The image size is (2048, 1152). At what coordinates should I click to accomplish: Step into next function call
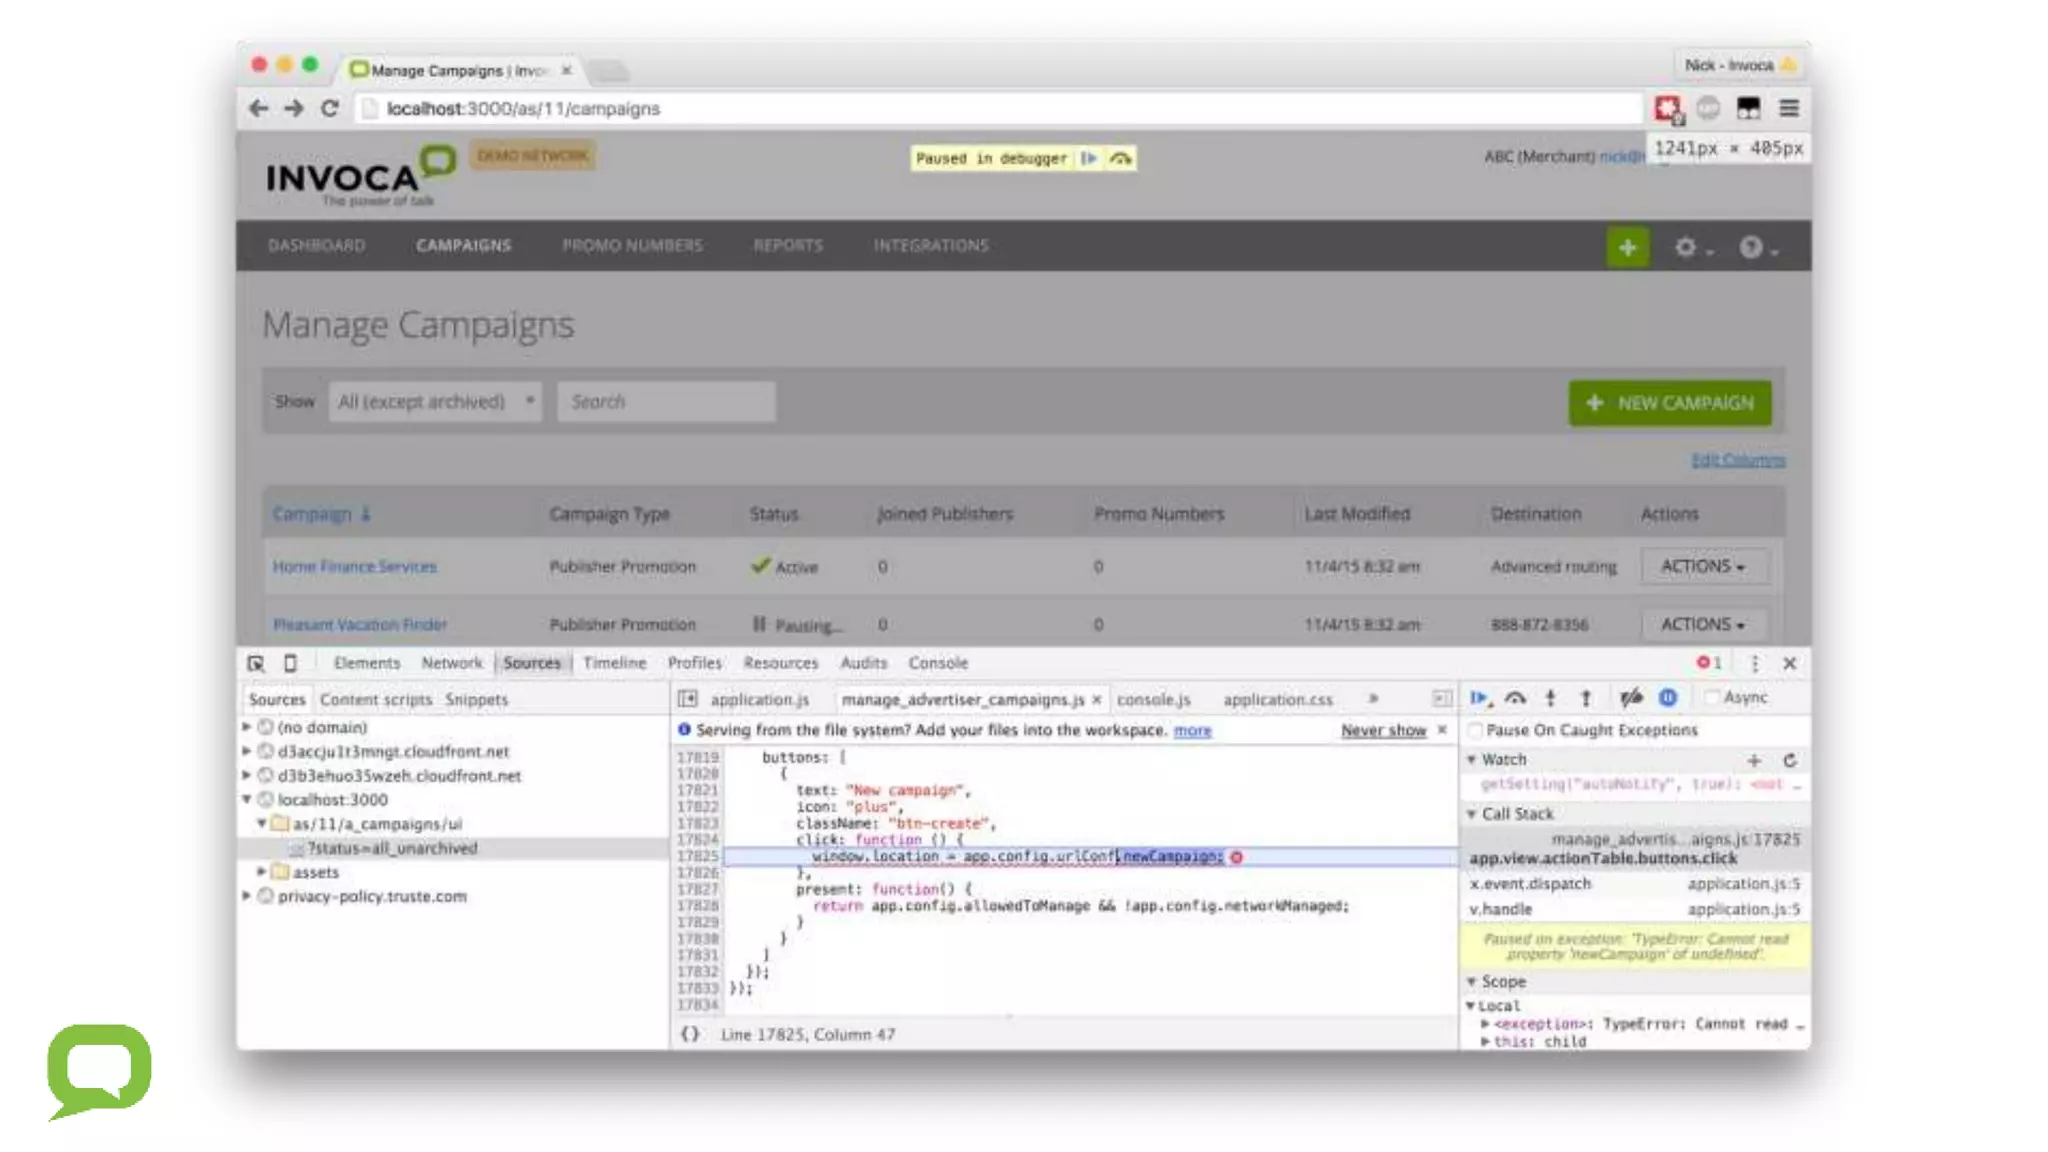[1550, 698]
